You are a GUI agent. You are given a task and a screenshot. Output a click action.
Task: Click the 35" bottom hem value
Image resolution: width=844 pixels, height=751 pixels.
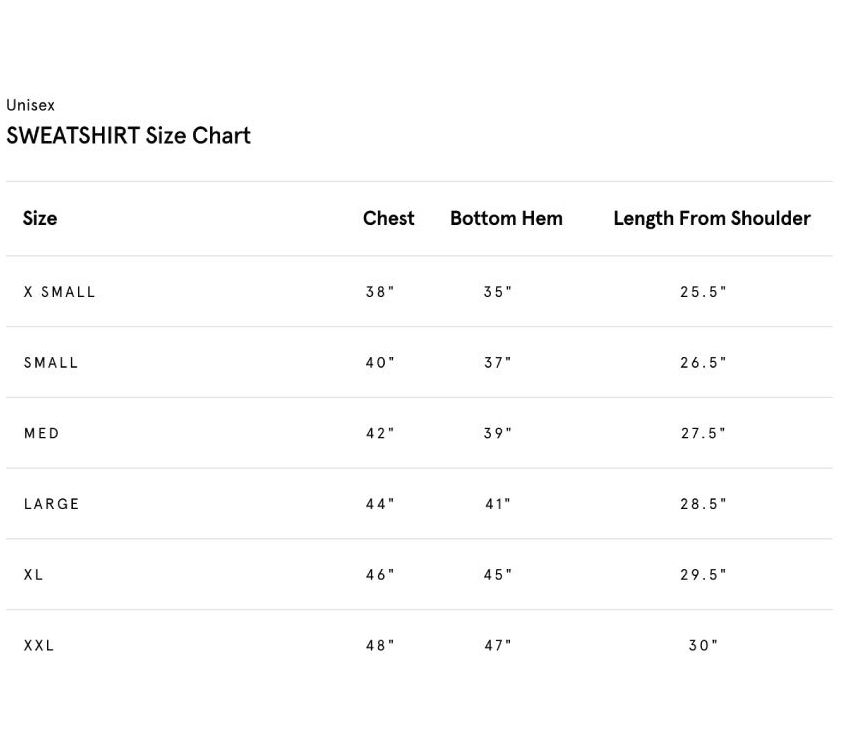click(x=497, y=292)
